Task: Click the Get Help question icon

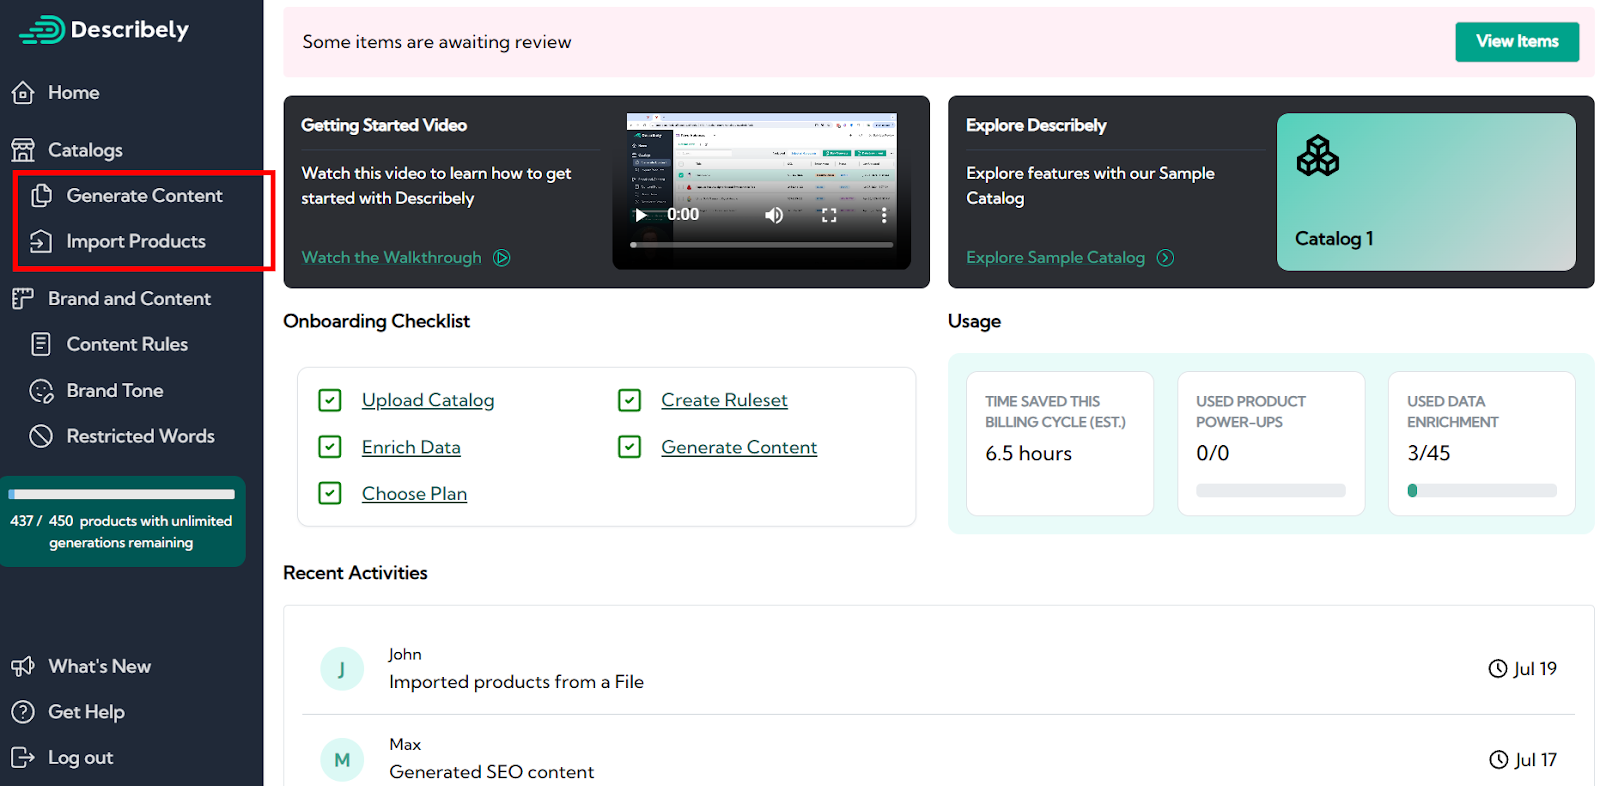Action: tap(23, 712)
